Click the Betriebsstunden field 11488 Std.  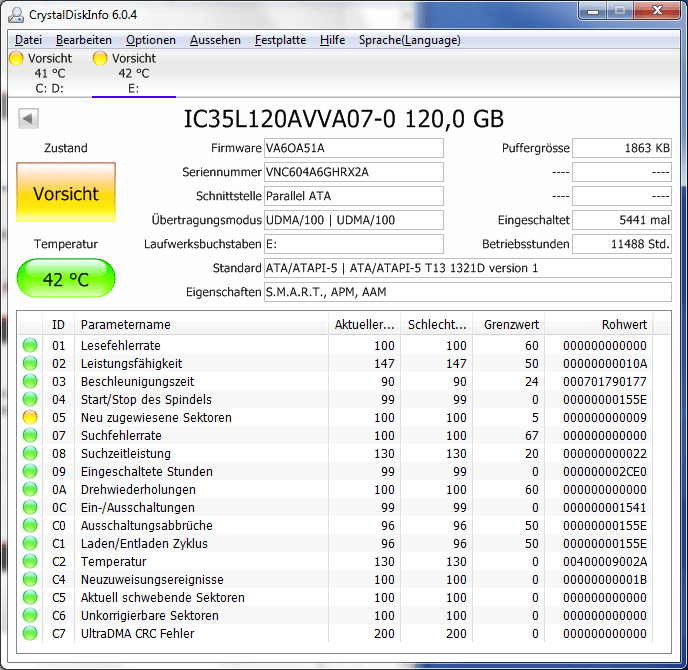622,244
